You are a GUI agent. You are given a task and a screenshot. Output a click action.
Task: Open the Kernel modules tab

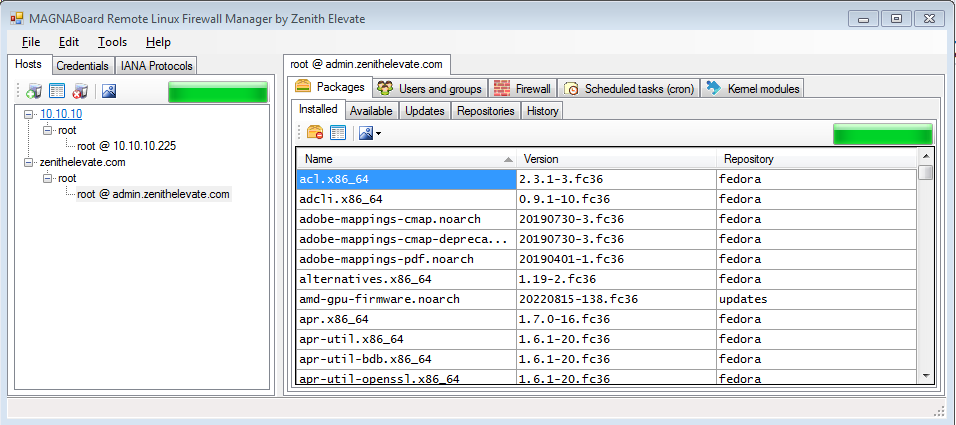(753, 89)
